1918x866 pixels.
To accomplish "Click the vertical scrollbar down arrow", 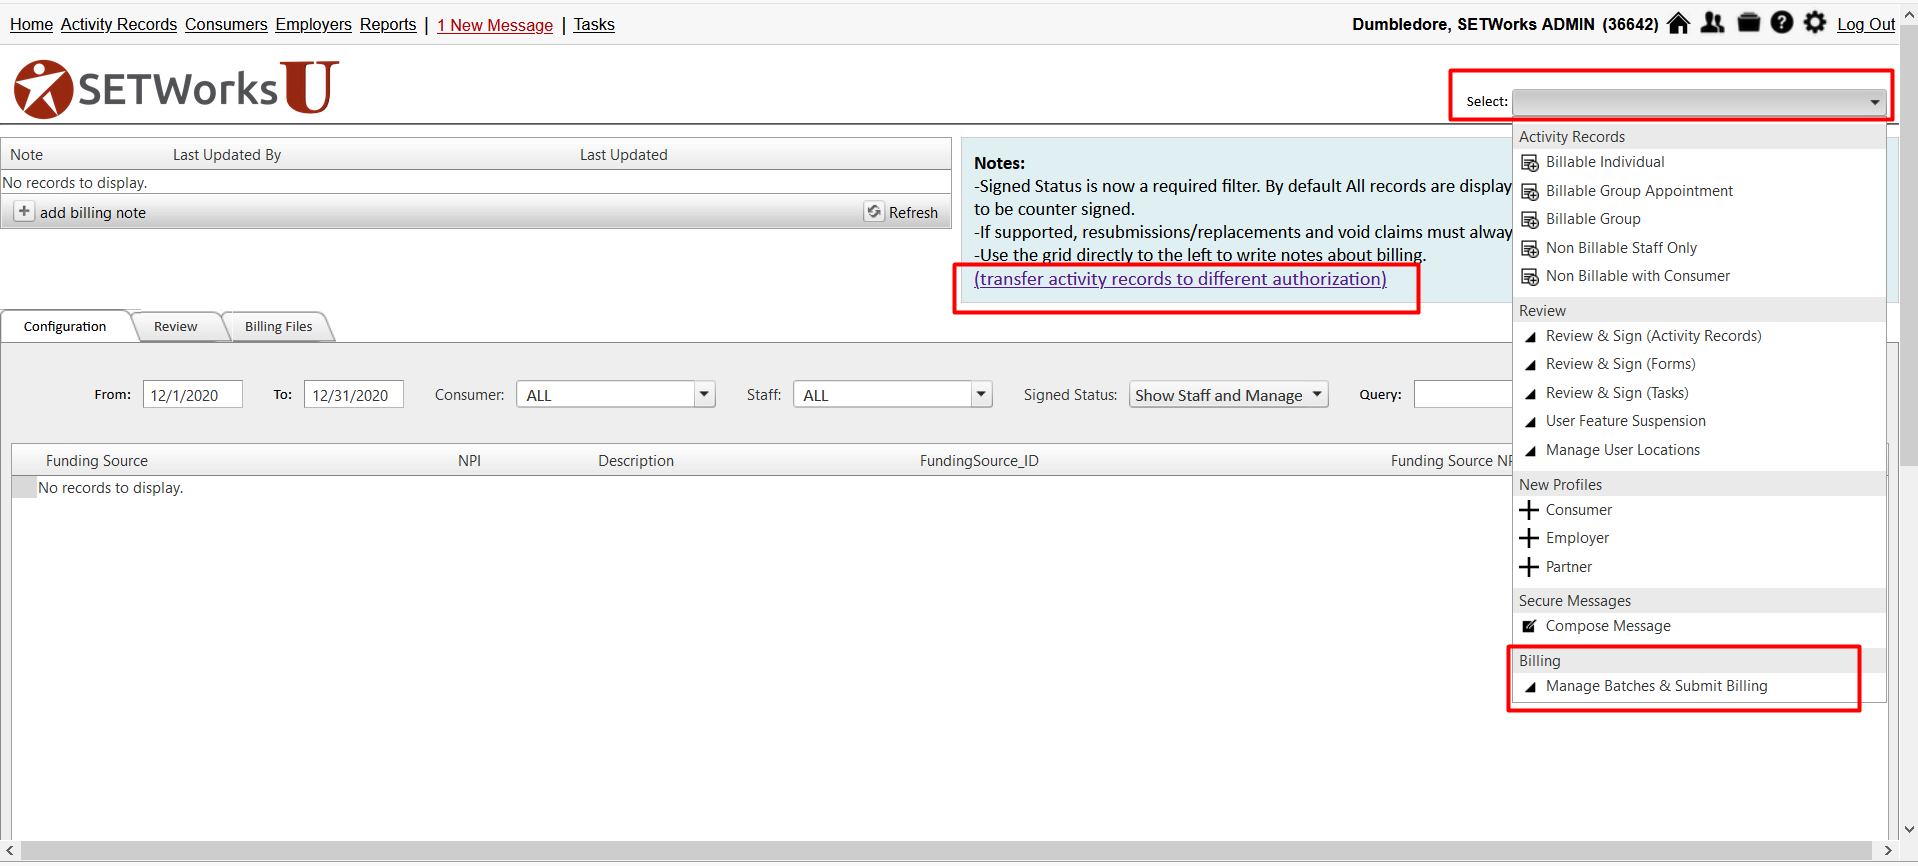I will click(x=1909, y=829).
